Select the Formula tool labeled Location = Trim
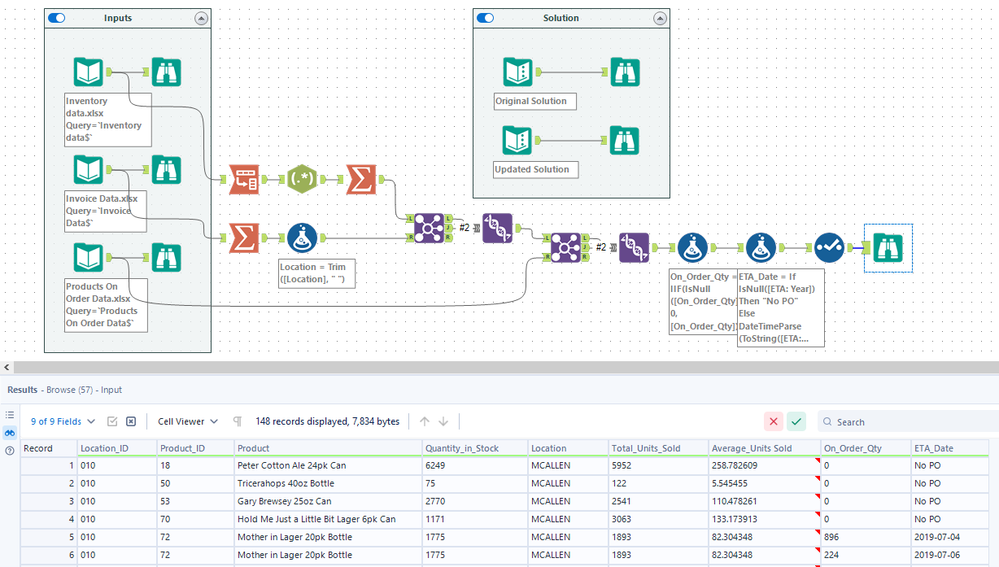Image resolution: width=999 pixels, height=567 pixels. pos(302,238)
